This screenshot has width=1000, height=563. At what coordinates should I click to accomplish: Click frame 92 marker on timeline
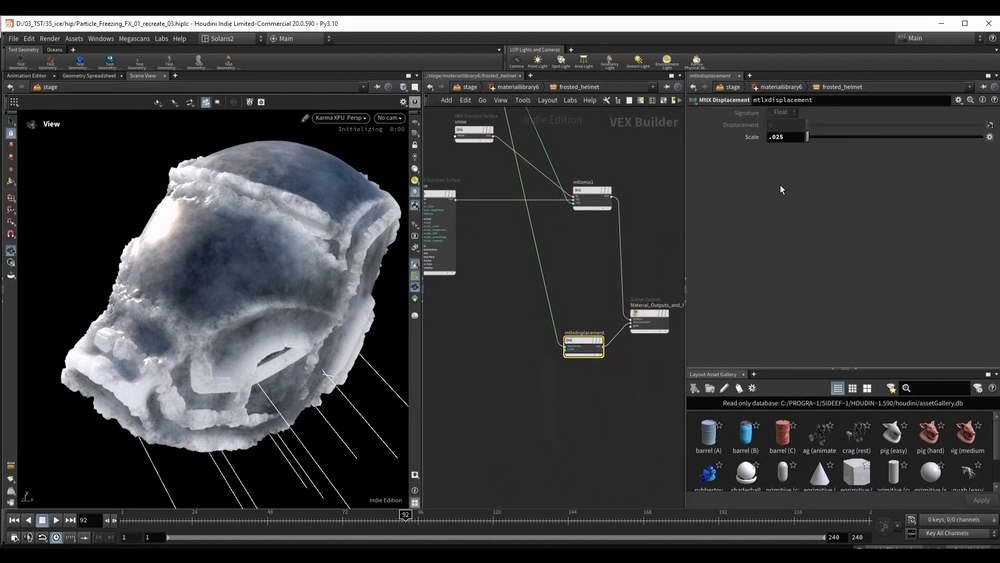pos(405,515)
